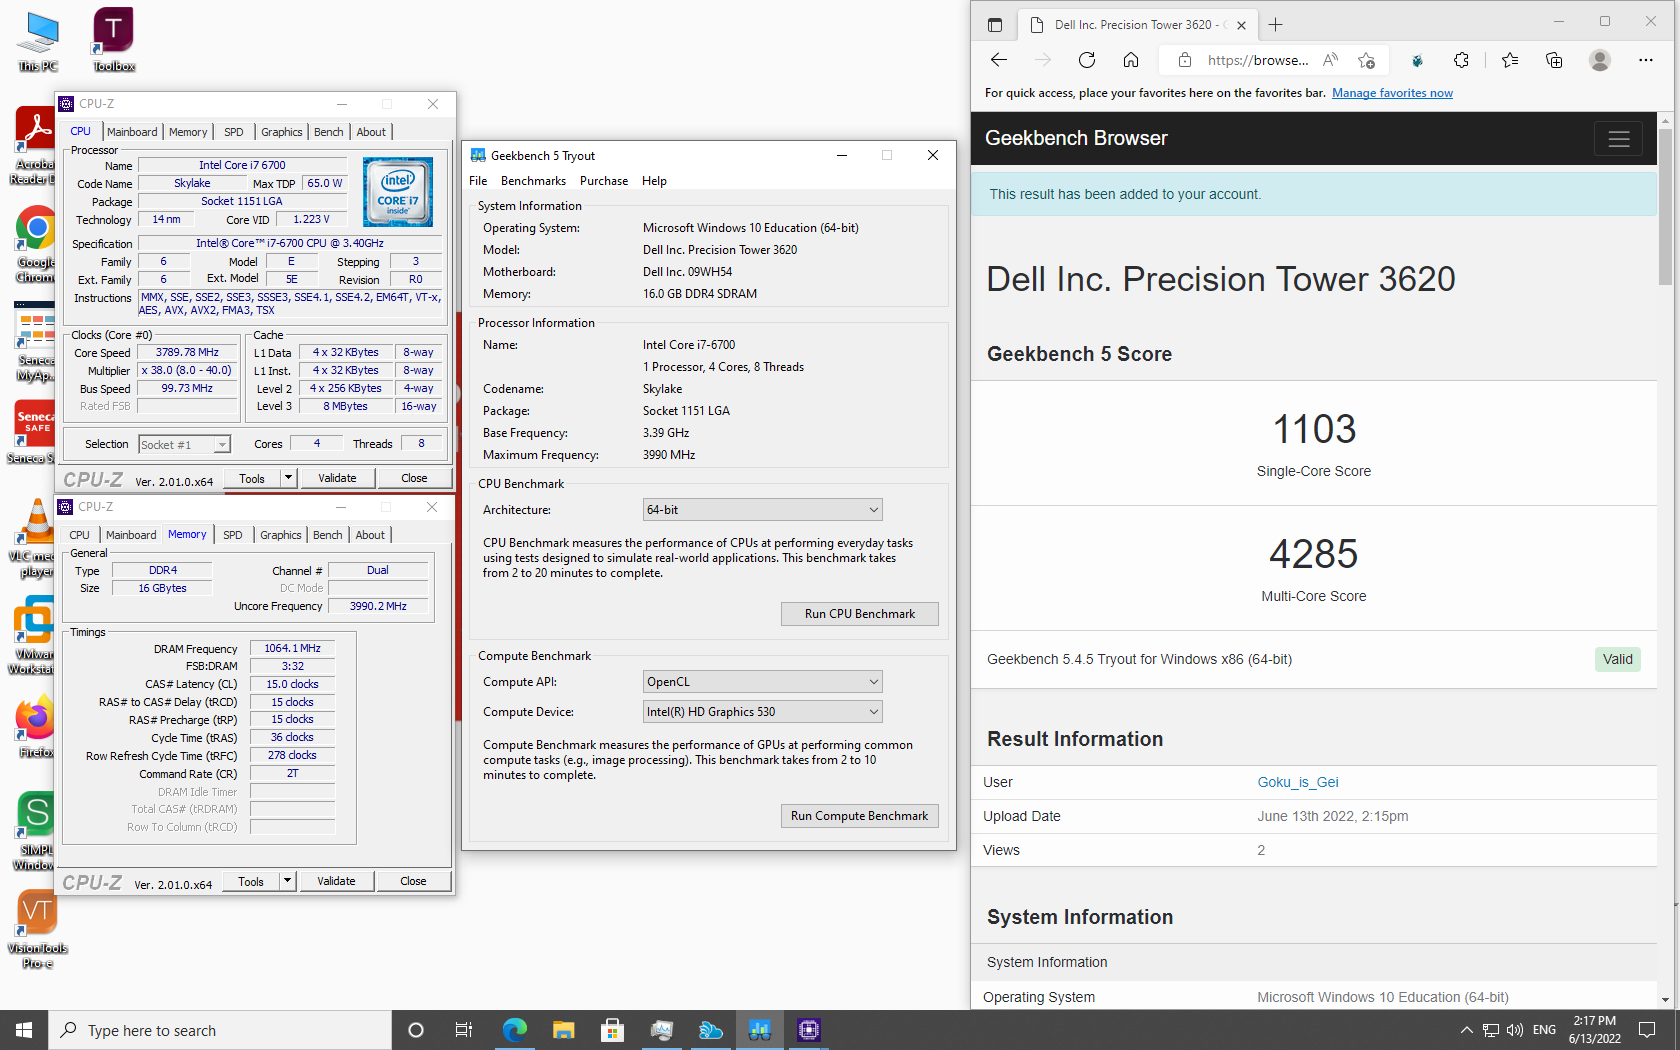This screenshot has width=1680, height=1050.
Task: Open Bench tab in upper CPU-Z
Action: click(x=328, y=132)
